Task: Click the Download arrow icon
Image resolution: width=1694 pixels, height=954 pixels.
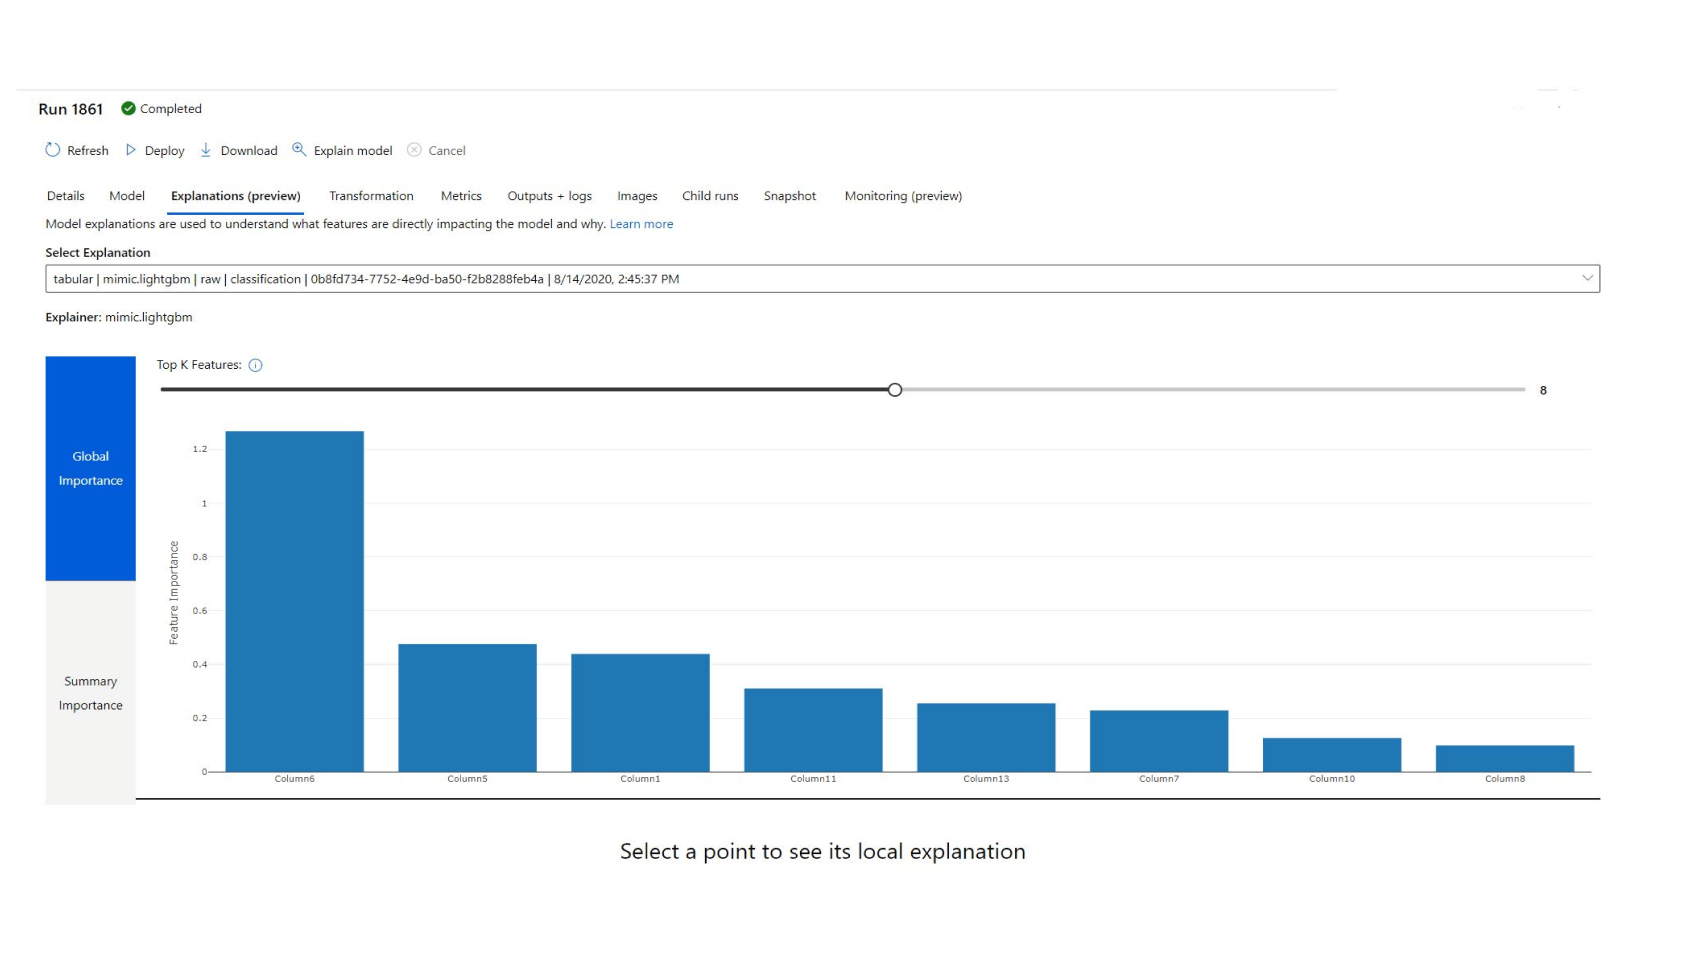Action: click(206, 150)
